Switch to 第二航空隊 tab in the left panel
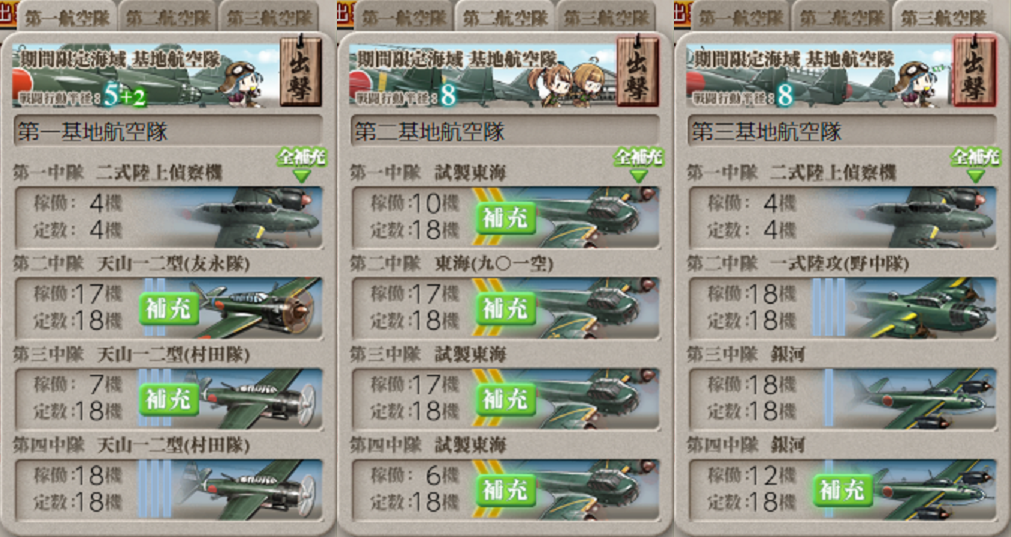 click(168, 17)
